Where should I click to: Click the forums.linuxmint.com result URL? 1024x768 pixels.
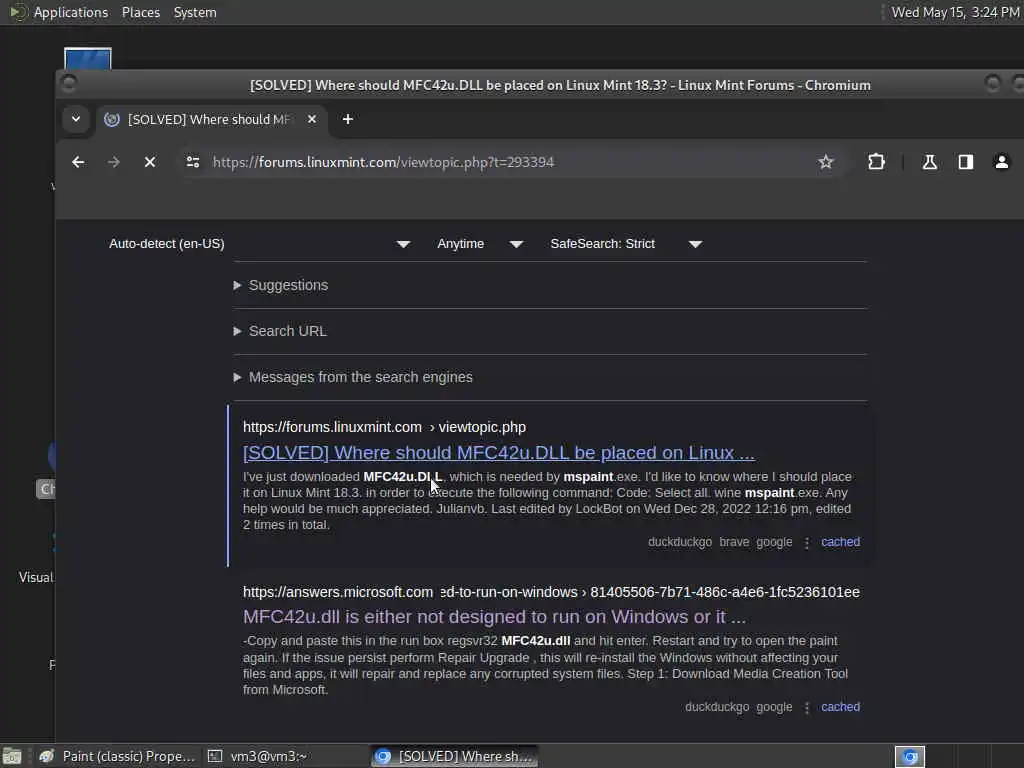coord(384,427)
